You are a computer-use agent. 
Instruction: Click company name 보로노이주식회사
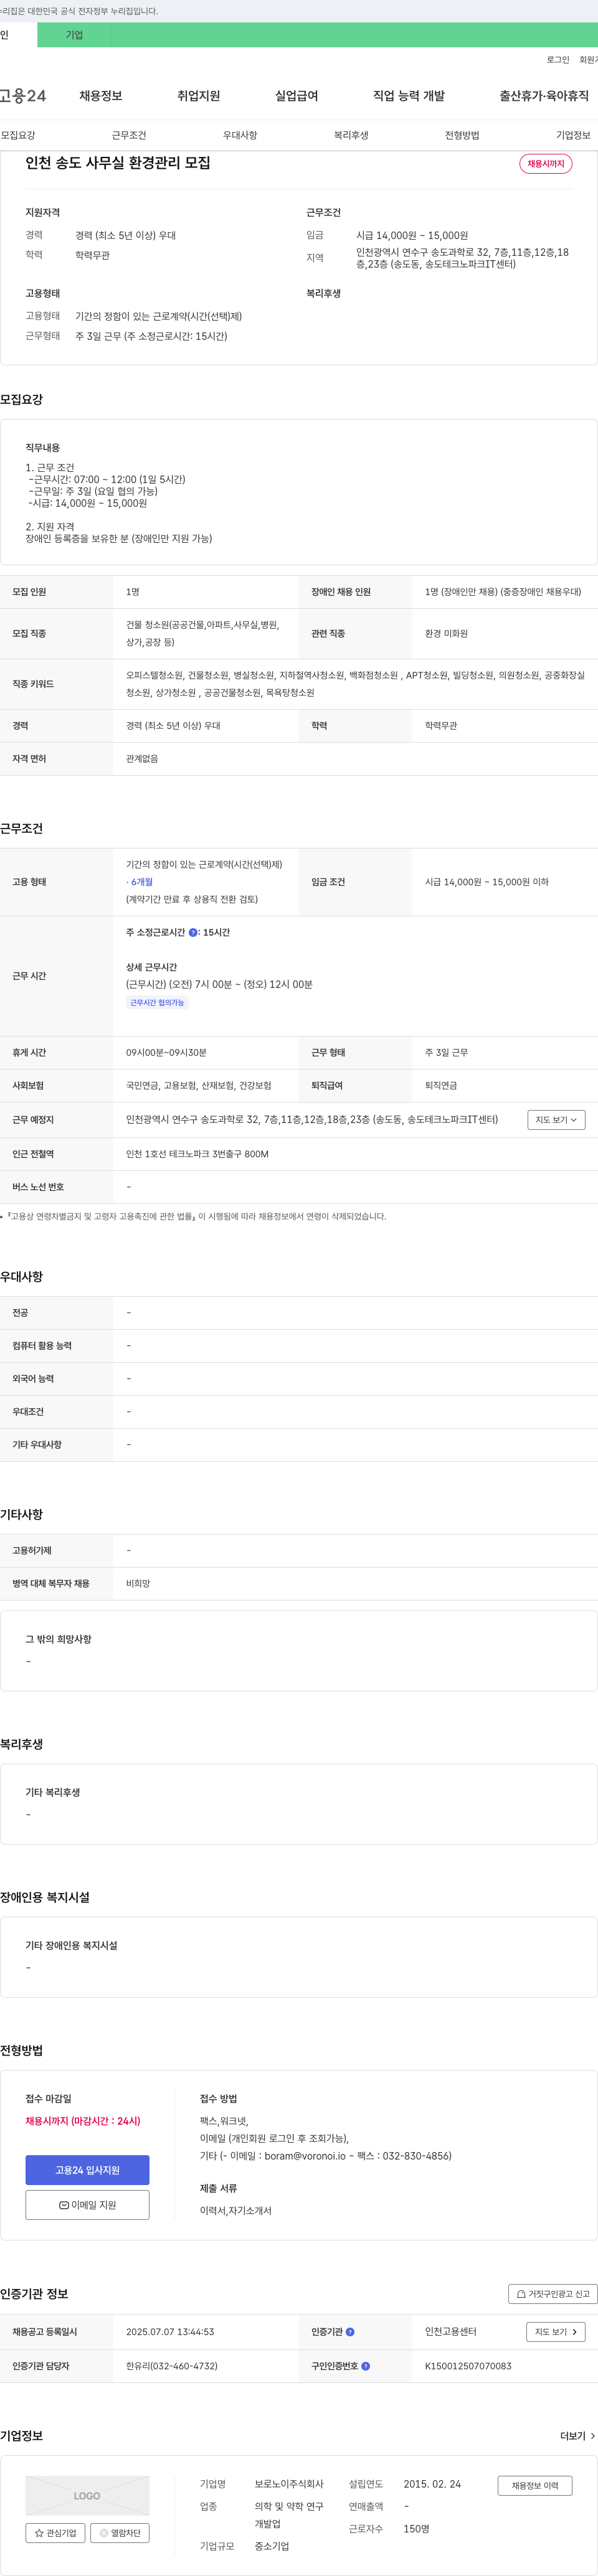tap(289, 2484)
